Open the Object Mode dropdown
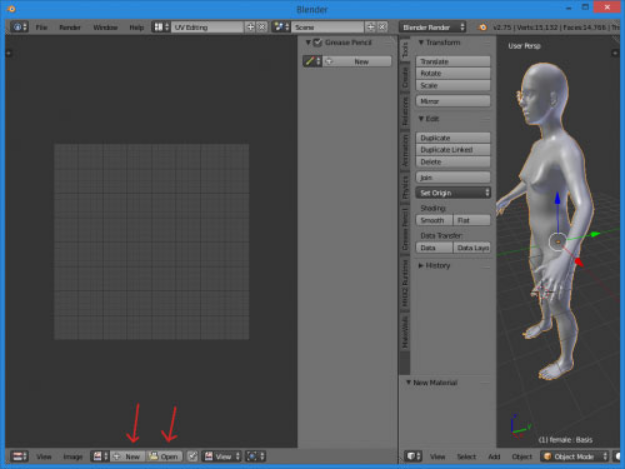The image size is (625, 469). [x=575, y=456]
